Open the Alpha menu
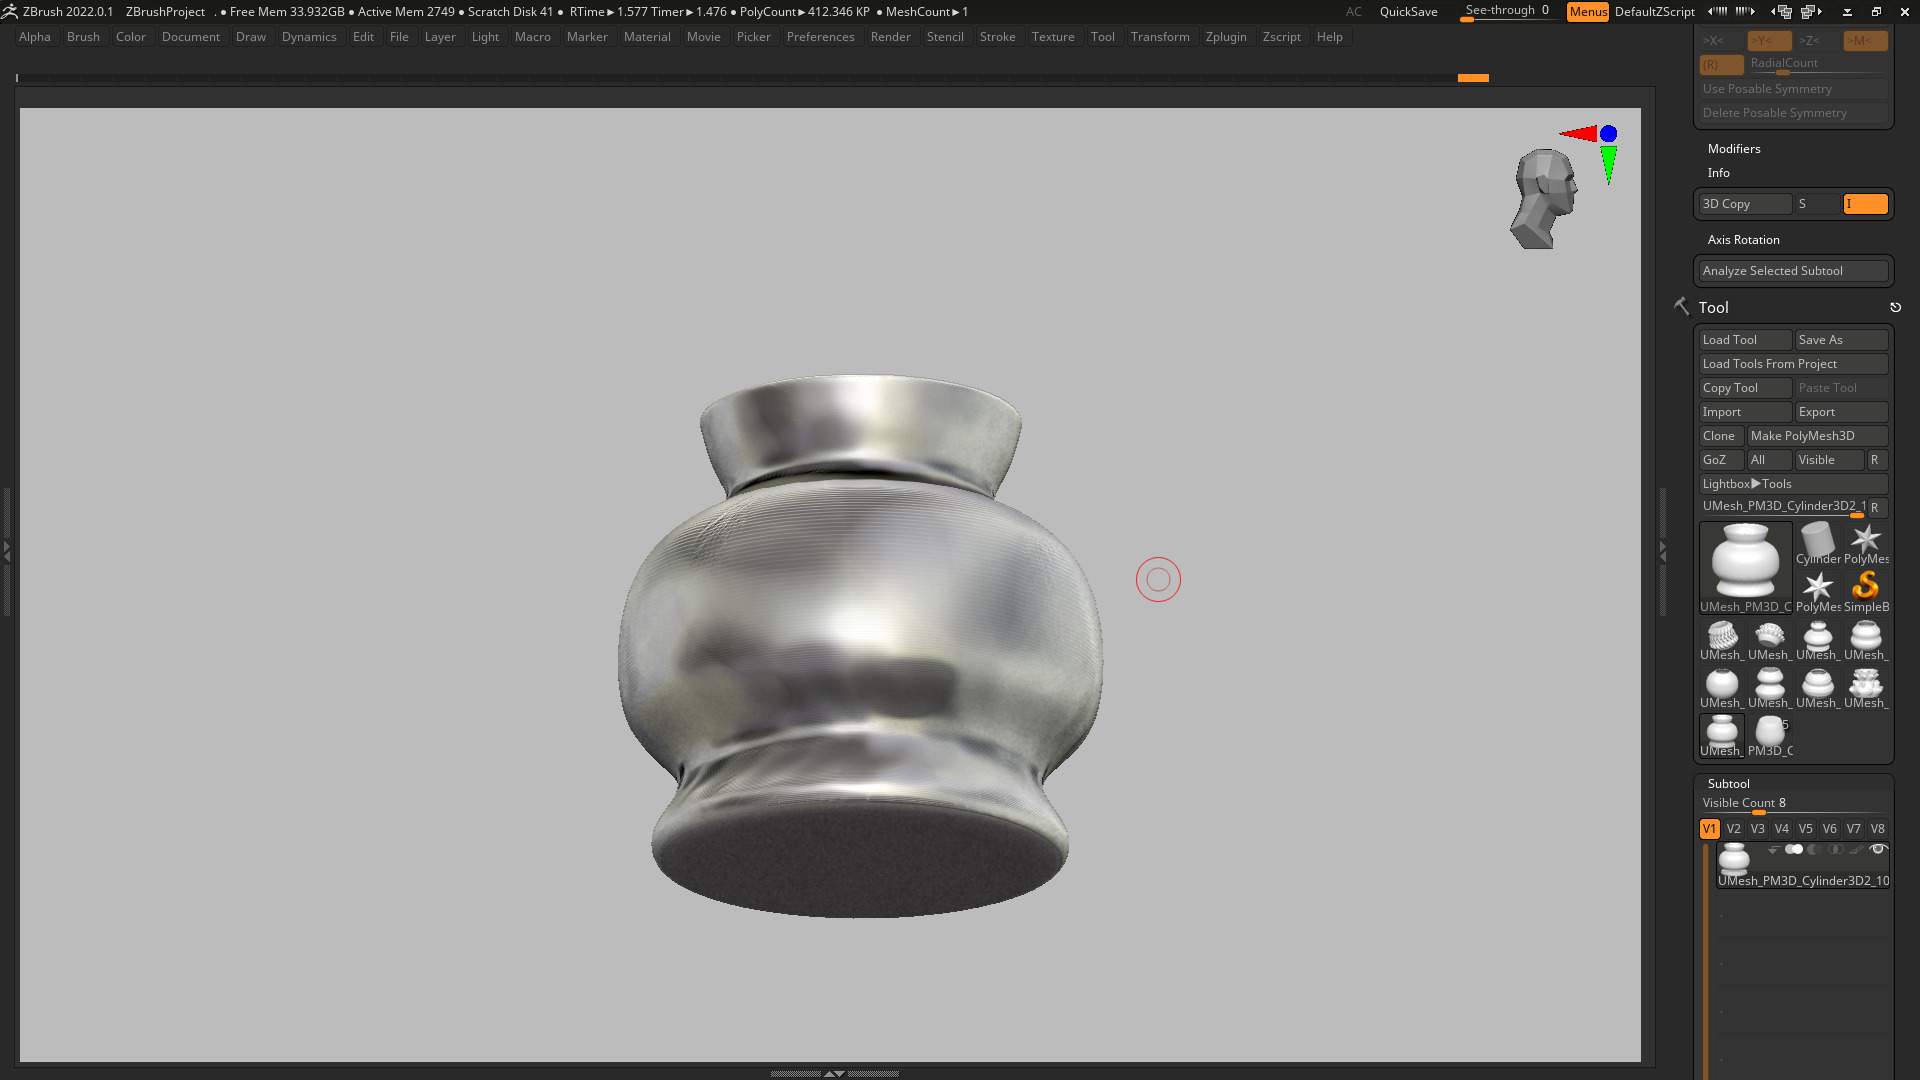Screen dimensions: 1920x1080 35,37
